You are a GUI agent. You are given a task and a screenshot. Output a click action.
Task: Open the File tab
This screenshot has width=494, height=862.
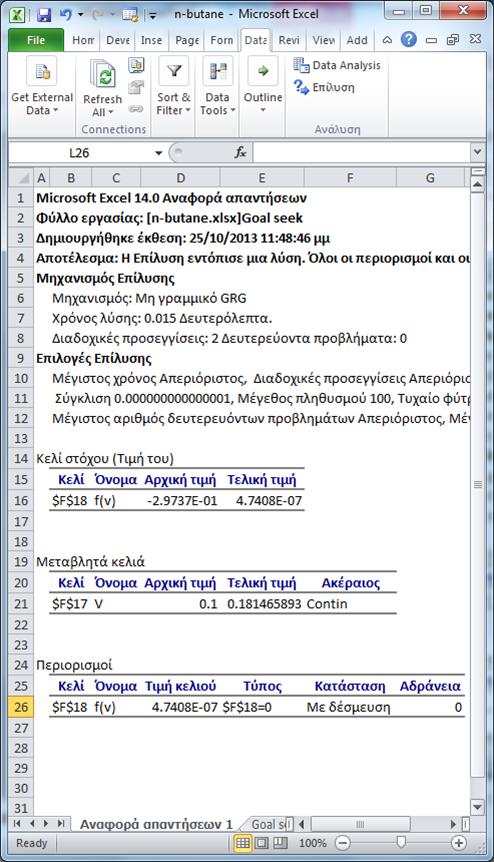36,40
